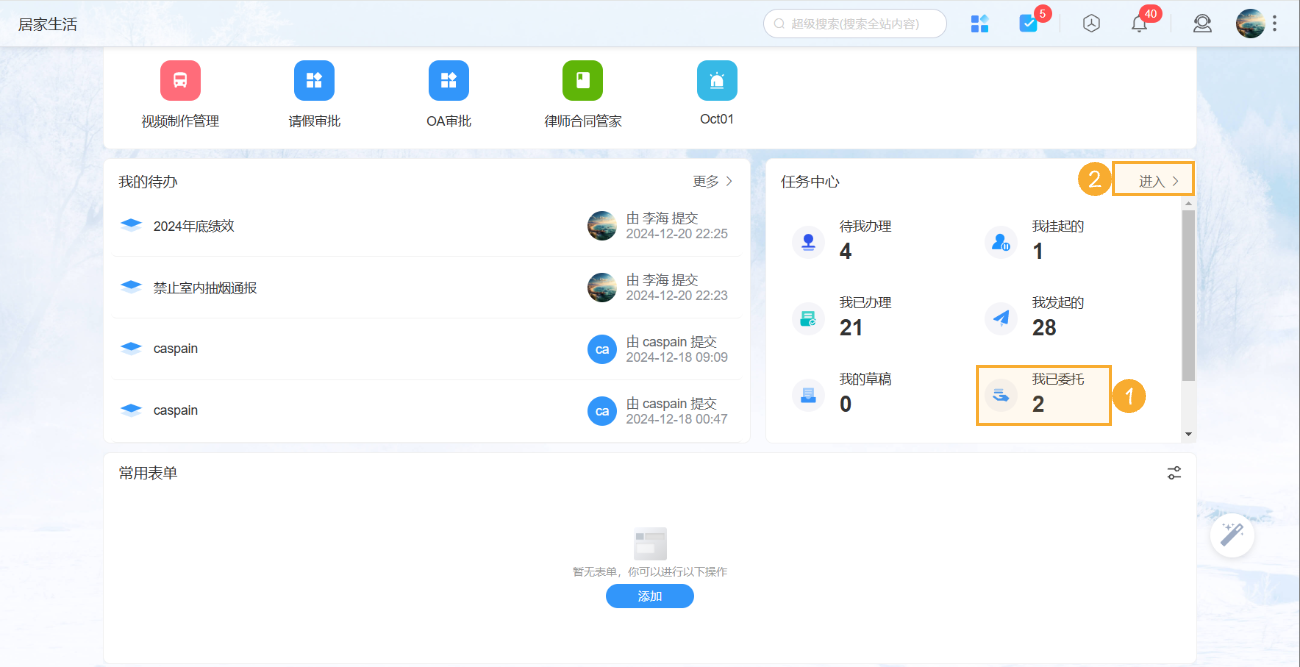Screen dimensions: 1300x667
Task: Click the magic wand floating button
Action: click(1232, 535)
